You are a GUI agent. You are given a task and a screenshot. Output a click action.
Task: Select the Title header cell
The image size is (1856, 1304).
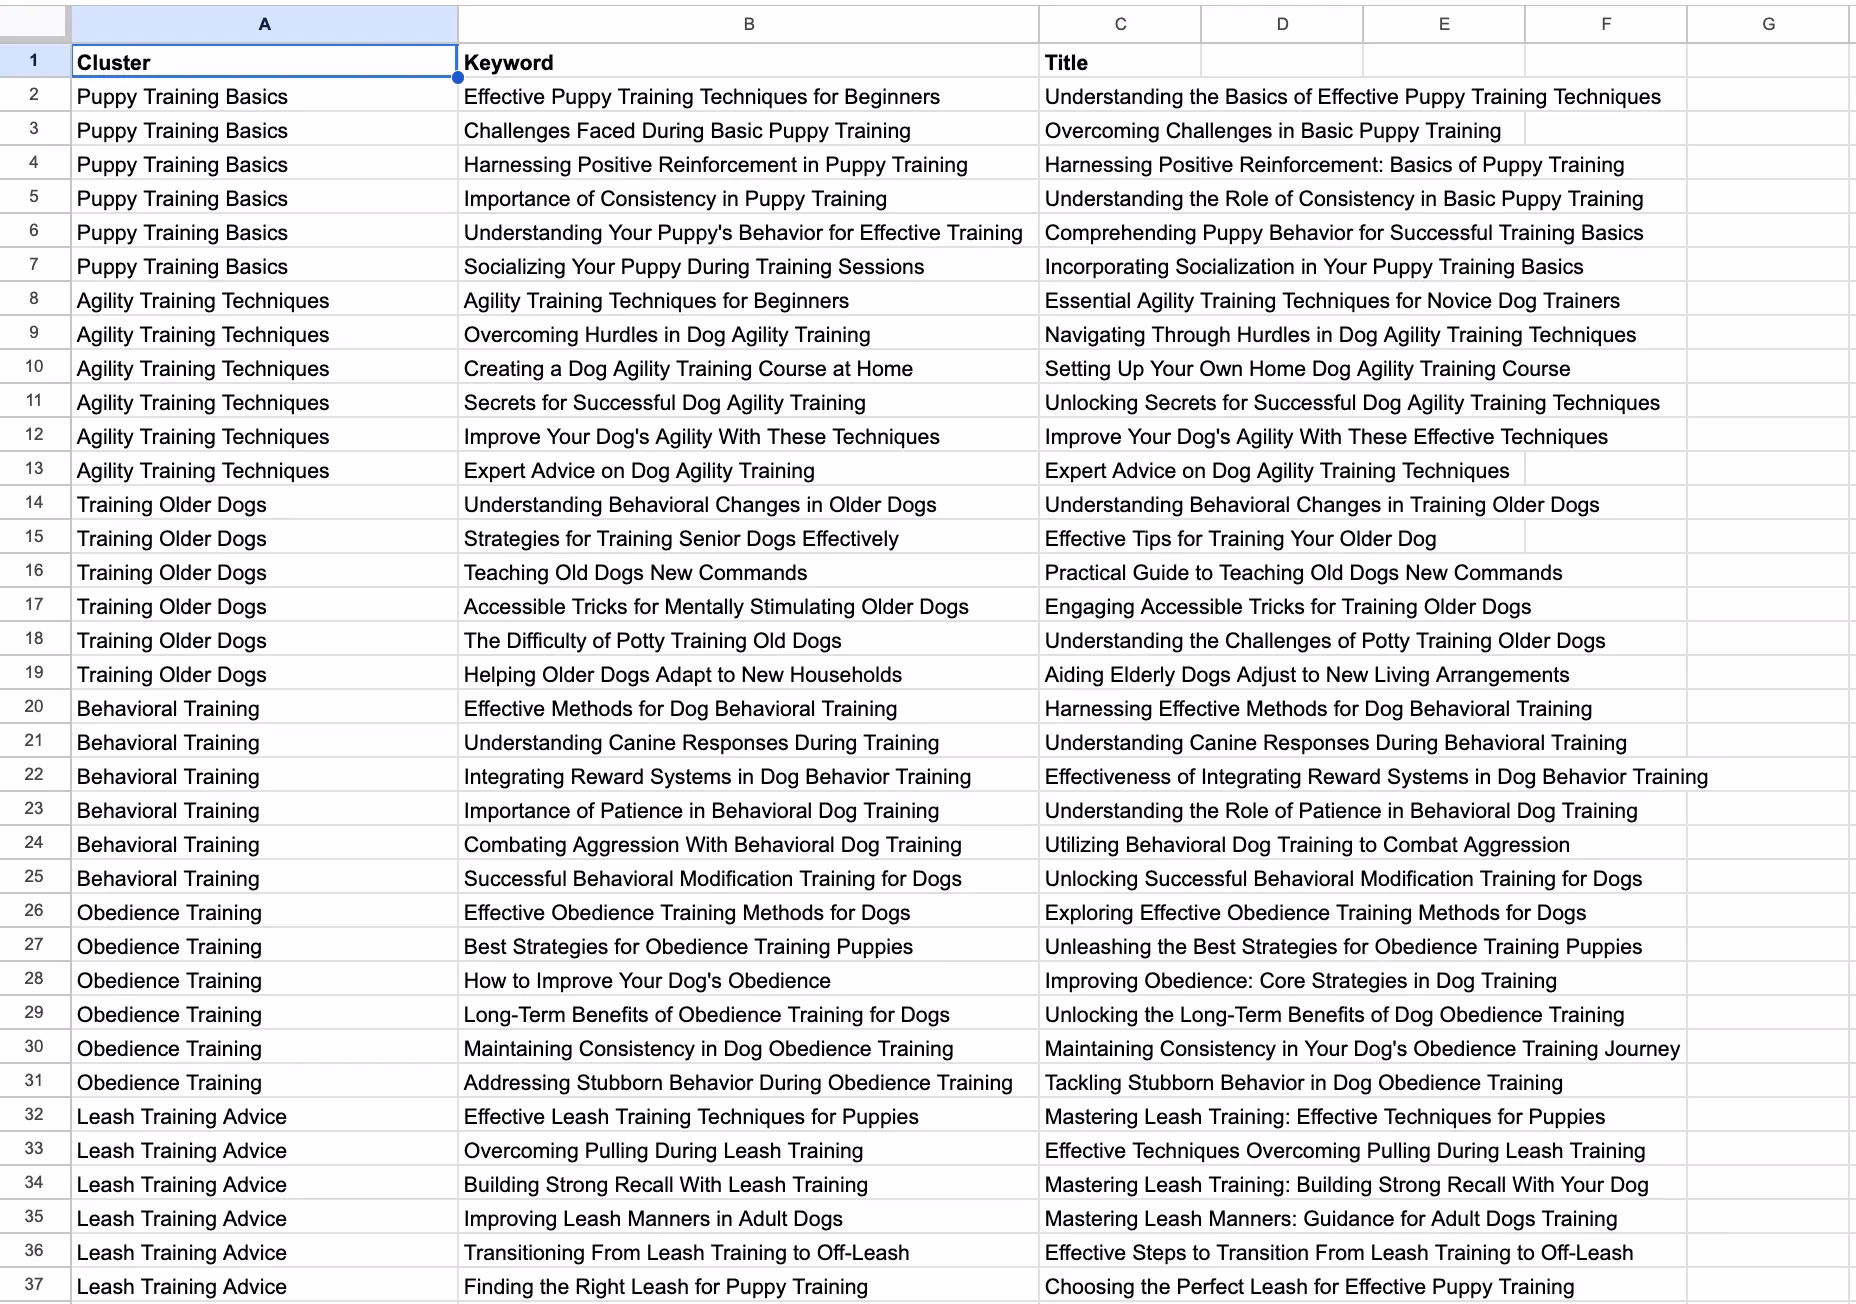coord(1120,62)
